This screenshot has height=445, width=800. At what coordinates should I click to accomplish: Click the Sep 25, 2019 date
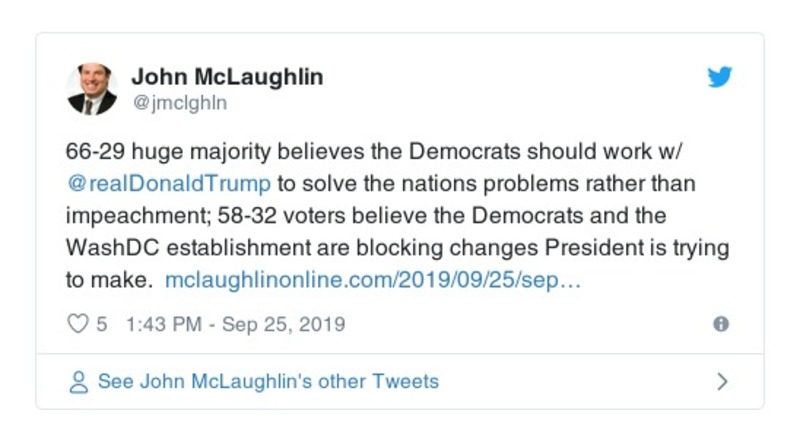coord(283,324)
